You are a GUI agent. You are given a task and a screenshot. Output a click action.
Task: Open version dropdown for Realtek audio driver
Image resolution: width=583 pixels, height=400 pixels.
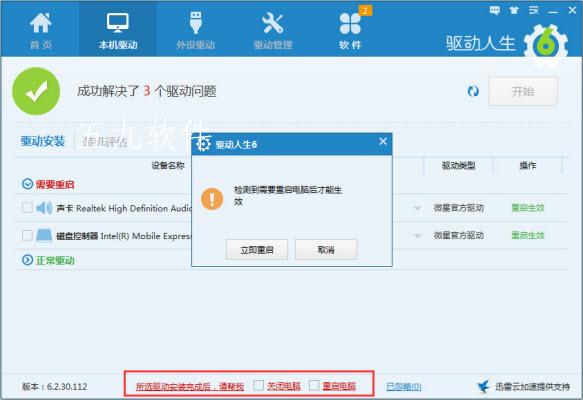click(418, 209)
